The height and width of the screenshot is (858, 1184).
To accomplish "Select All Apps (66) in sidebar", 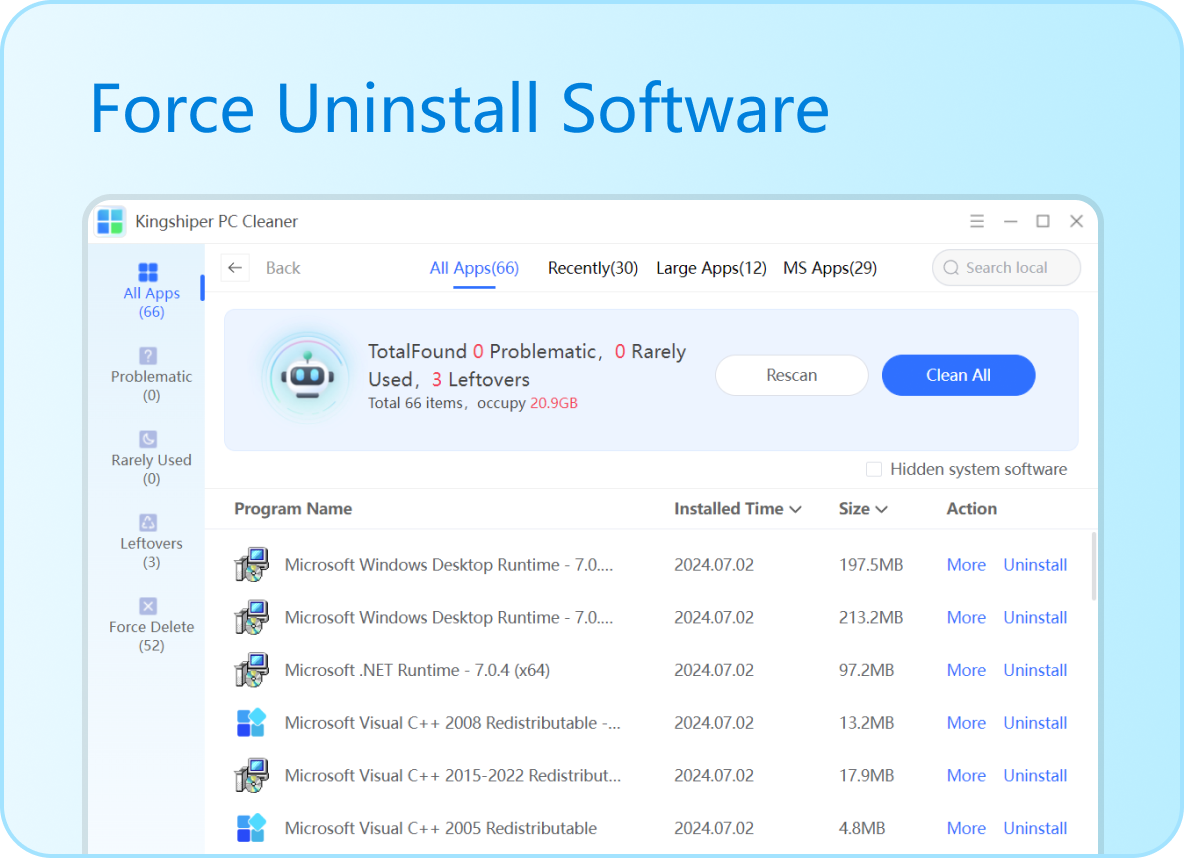I will click(151, 291).
